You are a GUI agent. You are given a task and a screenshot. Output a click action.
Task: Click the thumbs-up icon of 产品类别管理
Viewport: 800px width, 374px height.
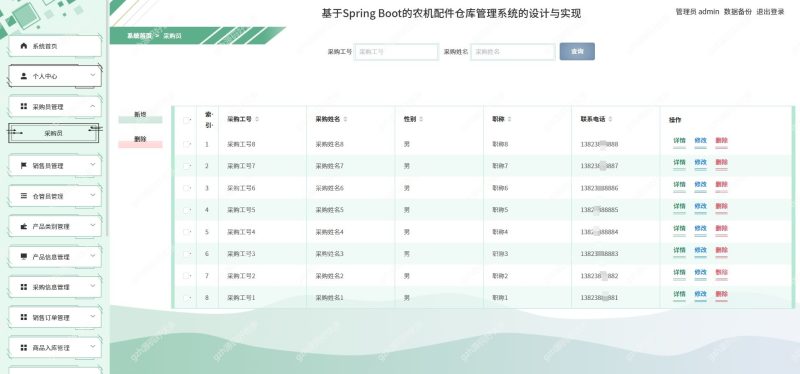point(23,226)
